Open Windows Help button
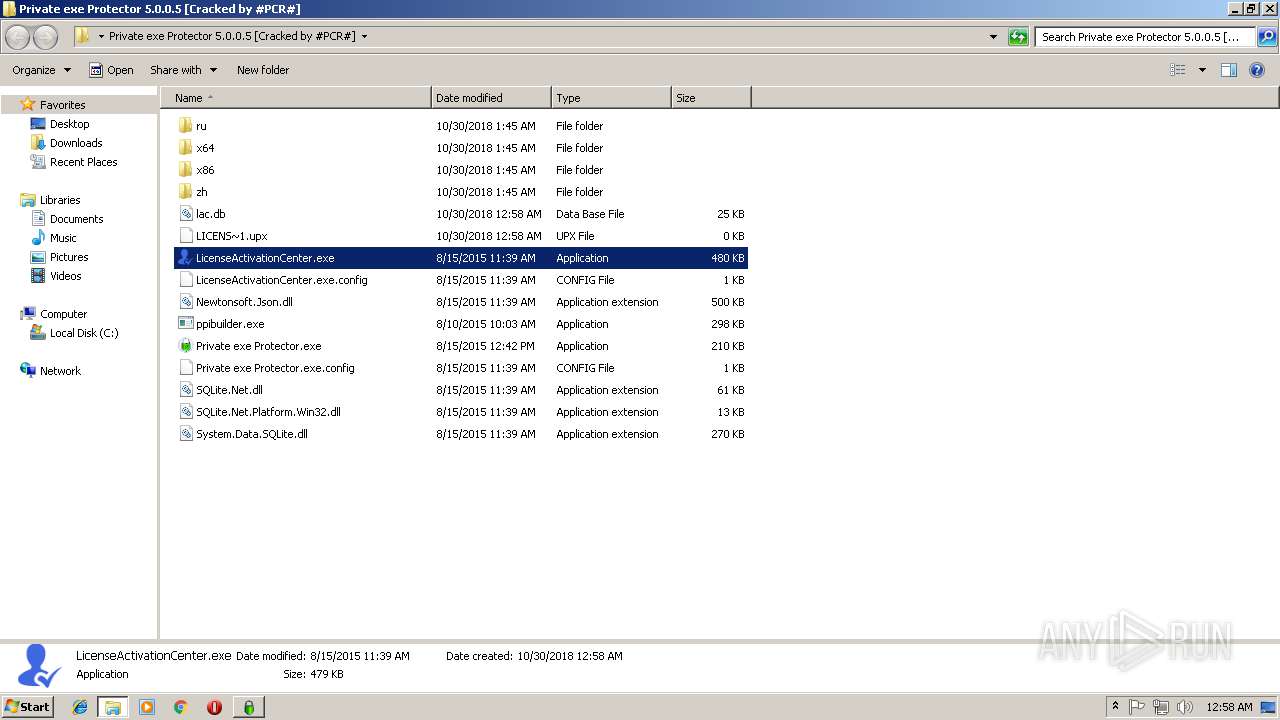The image size is (1280, 720). click(1257, 70)
